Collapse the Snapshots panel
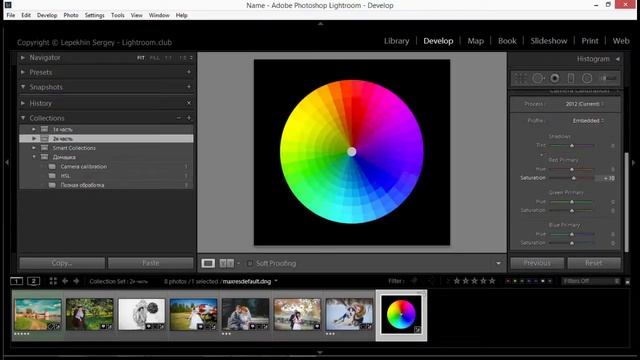The height and width of the screenshot is (360, 640). (23, 87)
